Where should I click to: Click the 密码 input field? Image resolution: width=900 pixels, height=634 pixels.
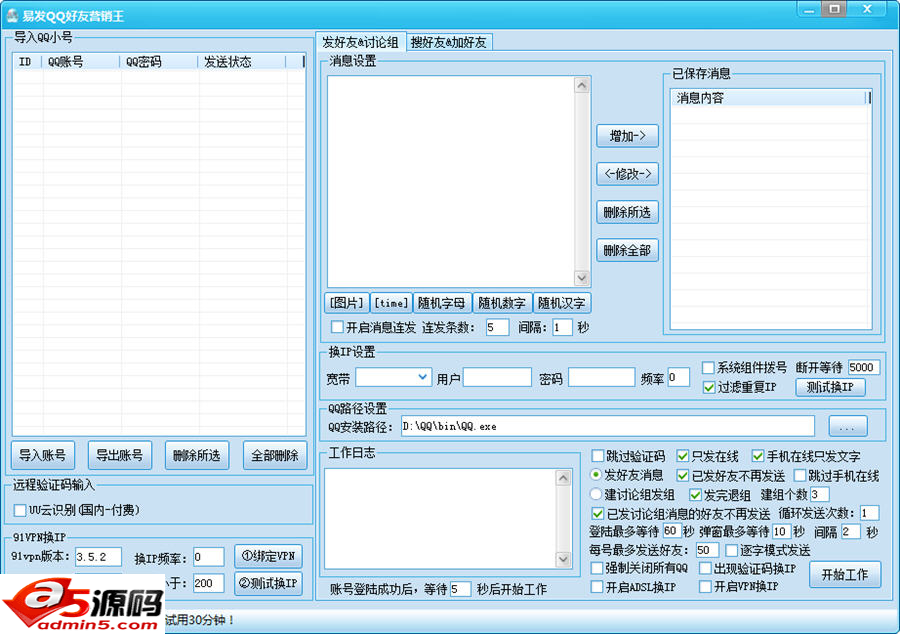[602, 378]
